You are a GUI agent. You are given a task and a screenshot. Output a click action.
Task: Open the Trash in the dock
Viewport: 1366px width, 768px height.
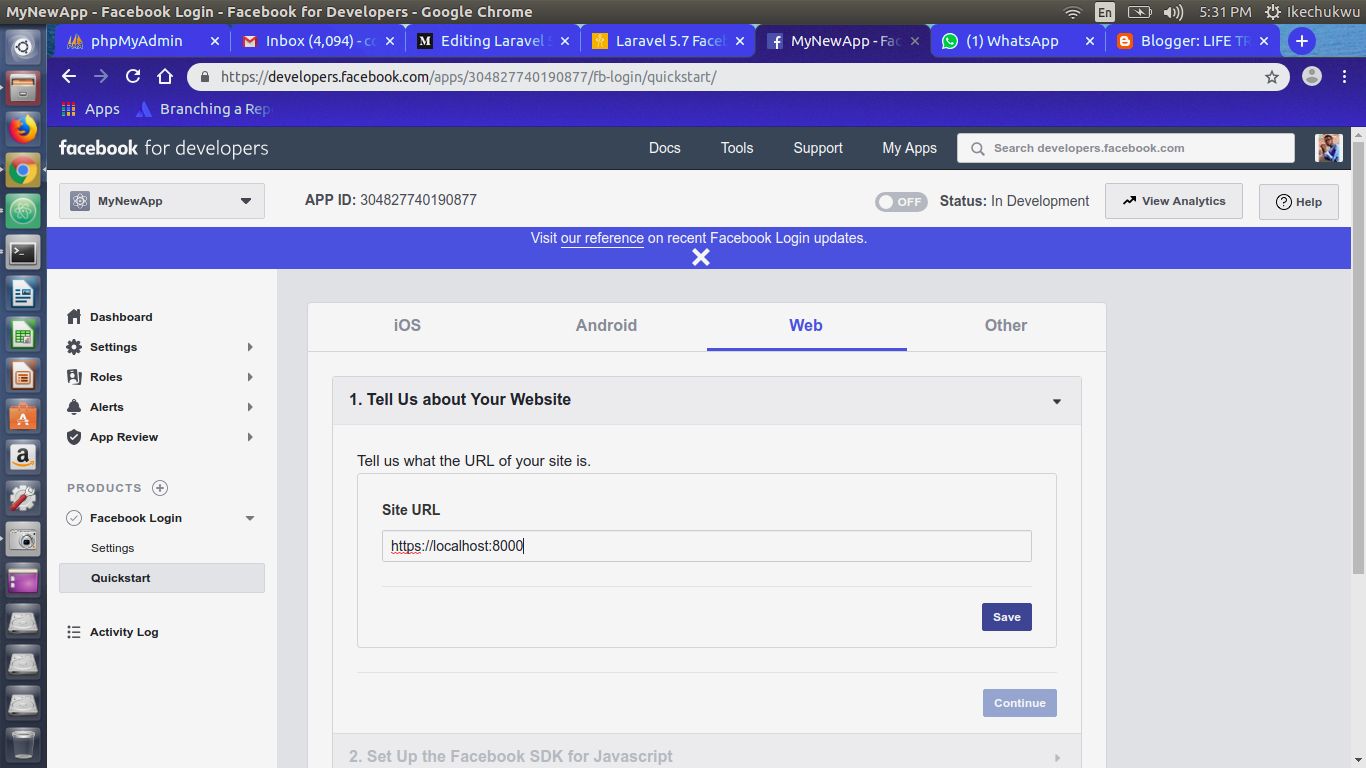[23, 745]
